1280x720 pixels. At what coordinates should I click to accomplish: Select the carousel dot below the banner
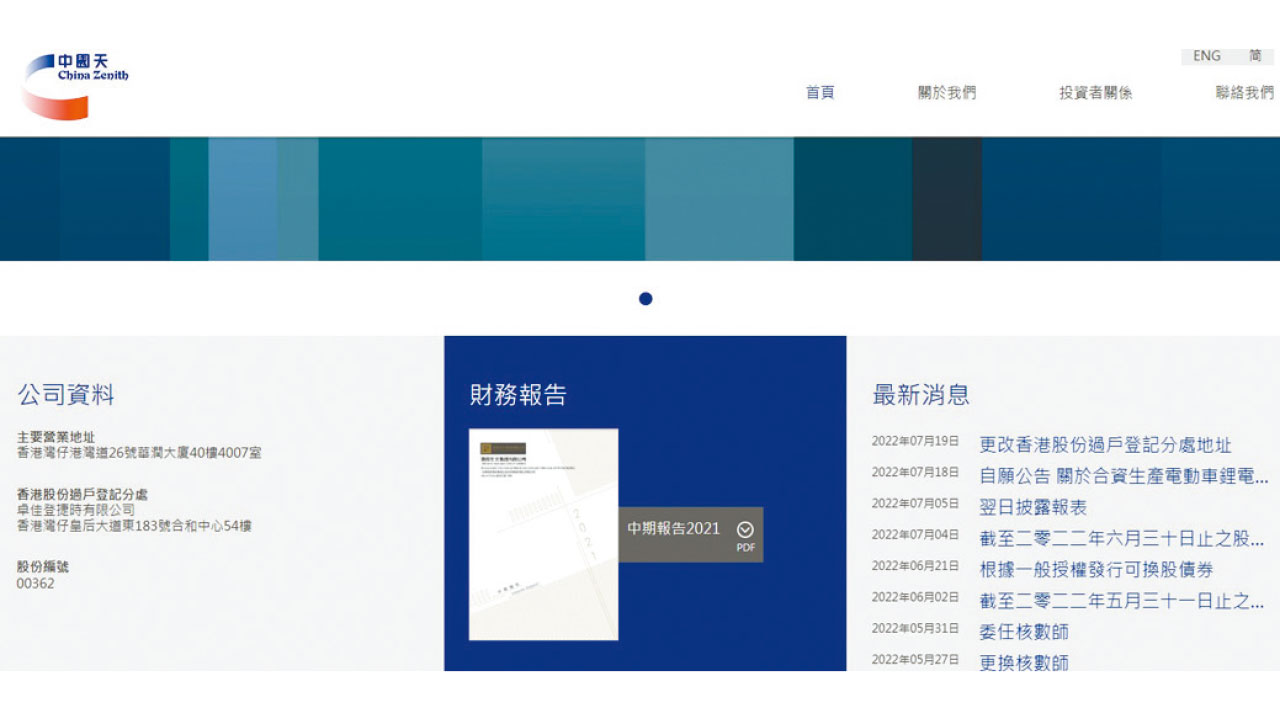[x=646, y=298]
